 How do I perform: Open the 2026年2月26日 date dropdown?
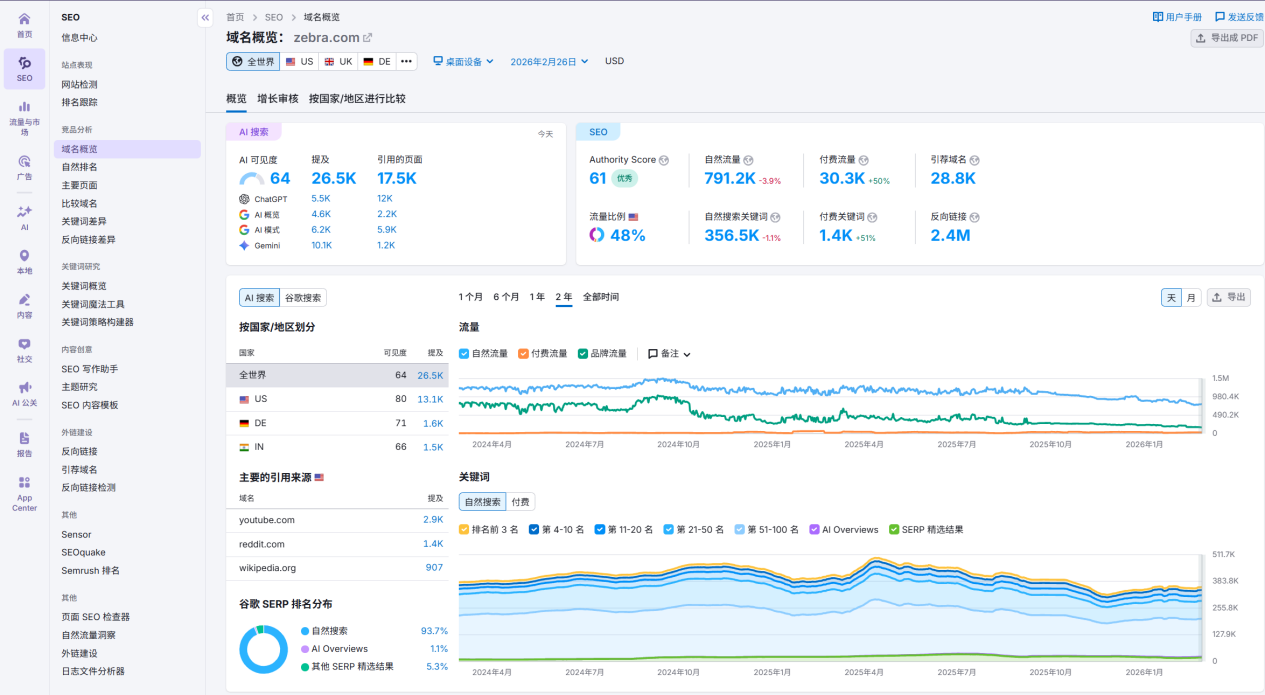click(x=549, y=61)
